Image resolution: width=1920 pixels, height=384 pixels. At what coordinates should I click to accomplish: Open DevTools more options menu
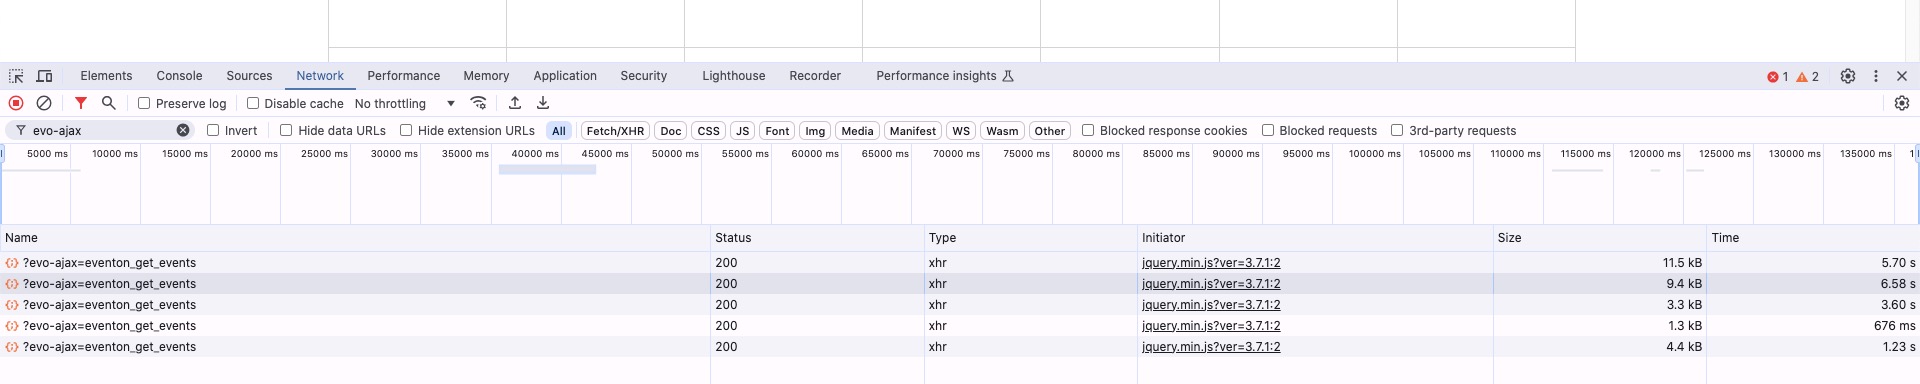click(1876, 76)
